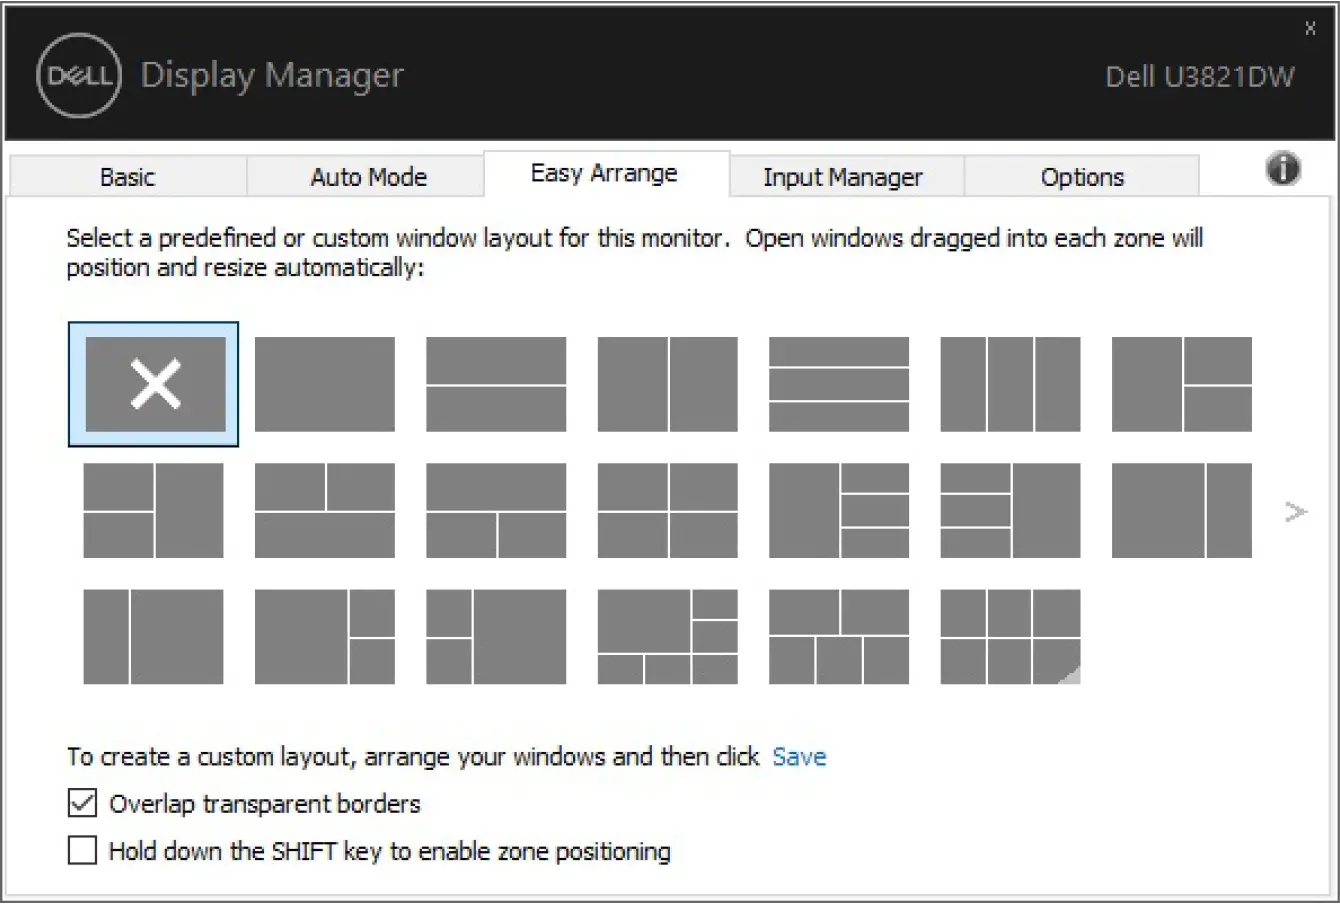Pick the two side-by-side columns layout
Screen dimensions: 1340x904
pos(667,384)
